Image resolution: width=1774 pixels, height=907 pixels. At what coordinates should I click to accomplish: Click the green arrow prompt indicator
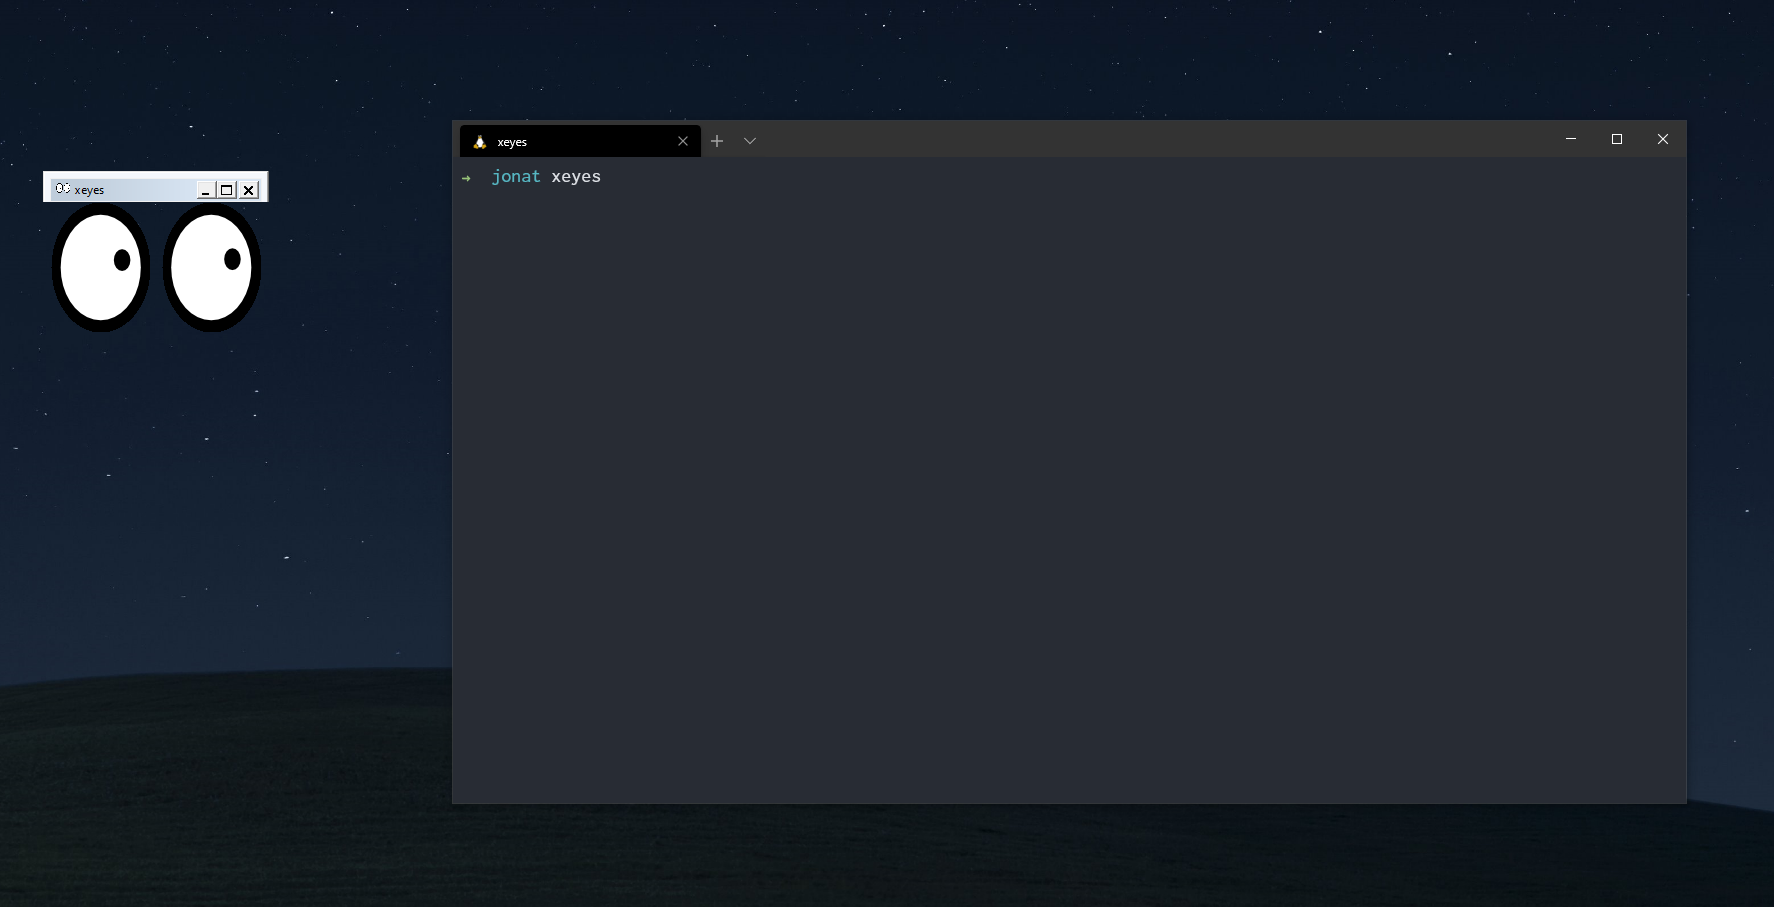click(466, 177)
